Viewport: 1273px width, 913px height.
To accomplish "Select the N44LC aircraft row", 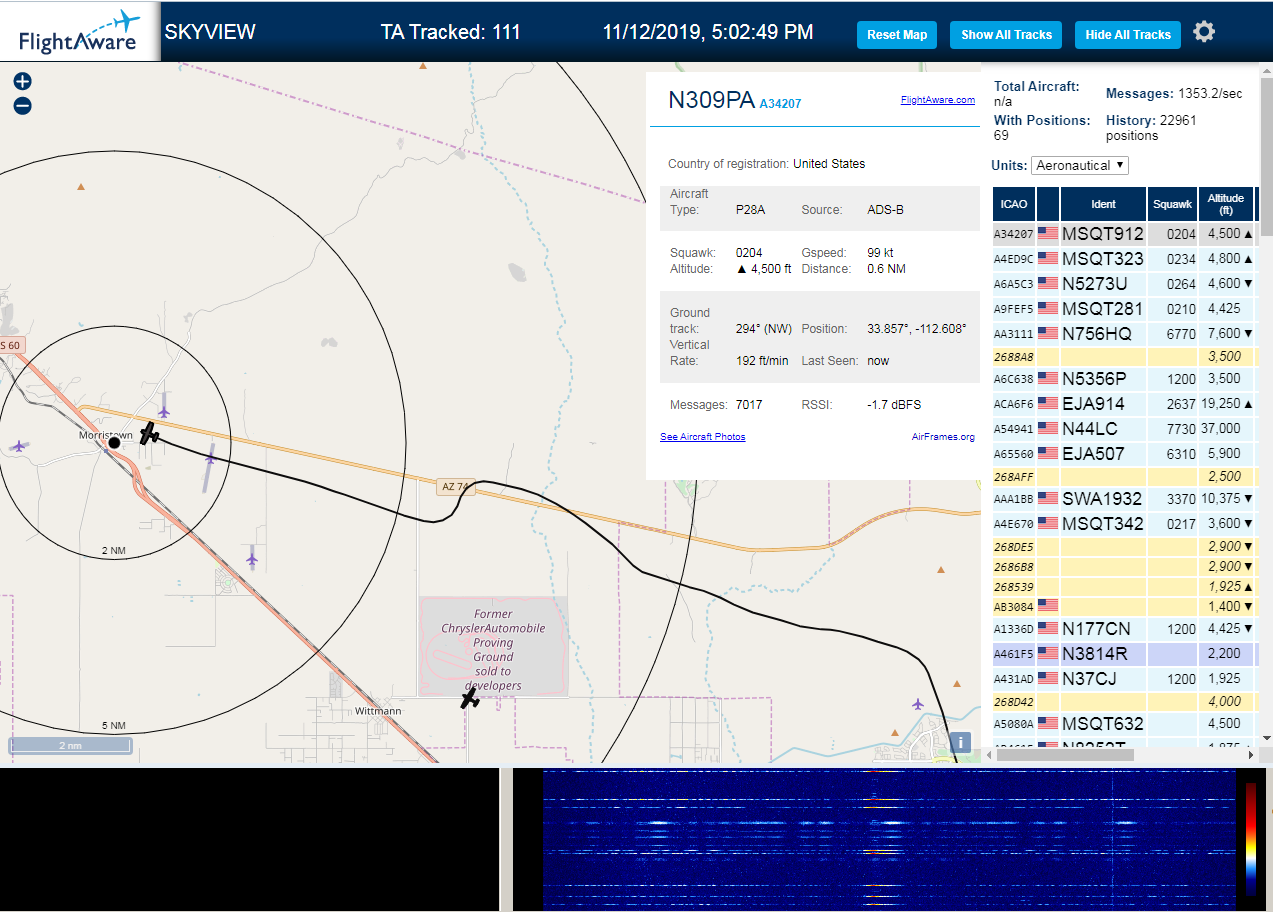I will tap(1124, 428).
